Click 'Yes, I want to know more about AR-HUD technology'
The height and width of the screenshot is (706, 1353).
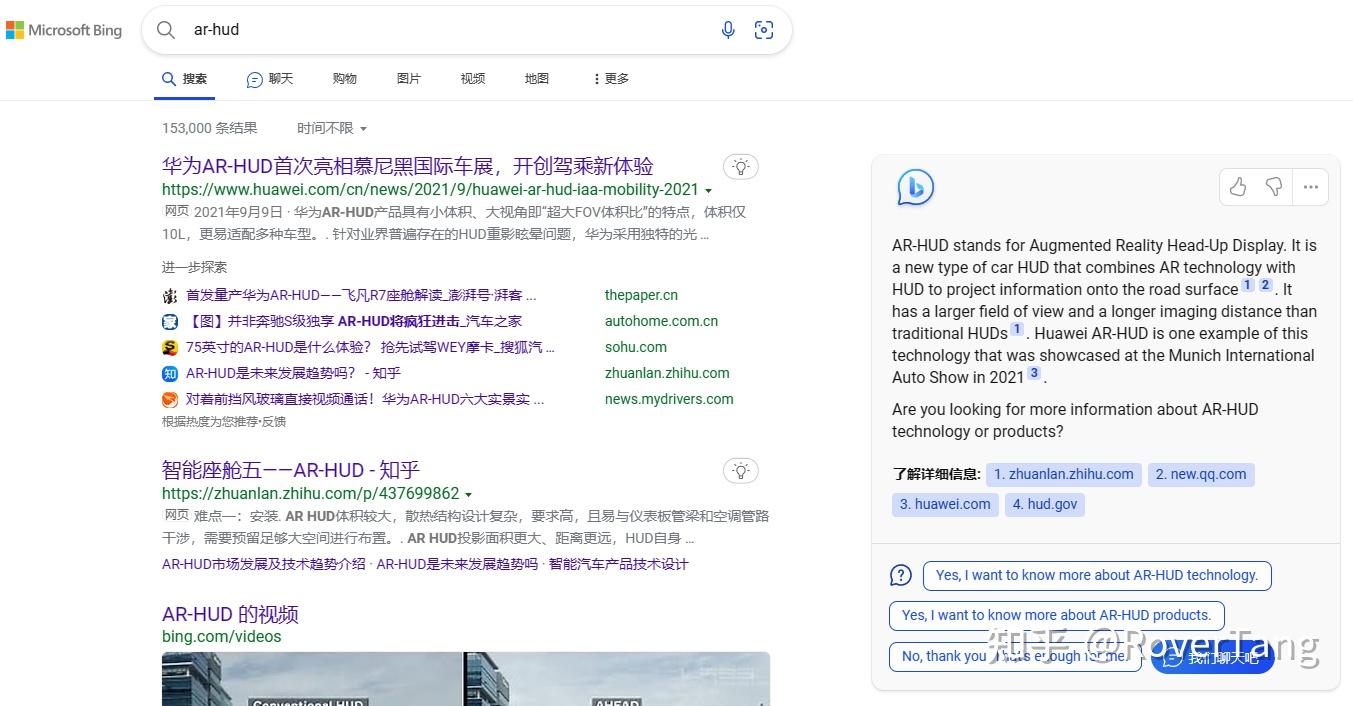click(1097, 575)
